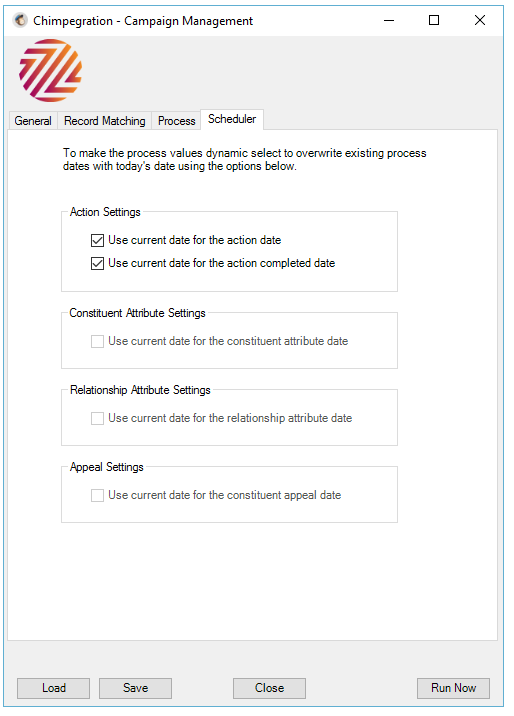Click the Chimpegration title bar app icon

pos(20,21)
